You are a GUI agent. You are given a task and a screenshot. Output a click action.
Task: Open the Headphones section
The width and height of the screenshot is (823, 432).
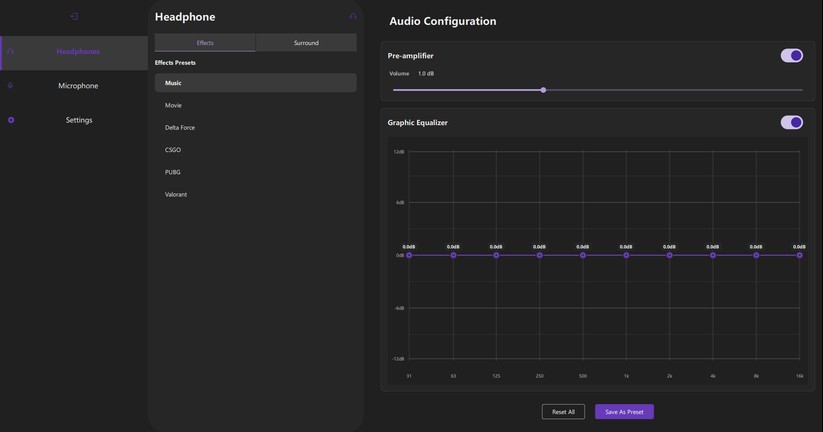click(74, 53)
